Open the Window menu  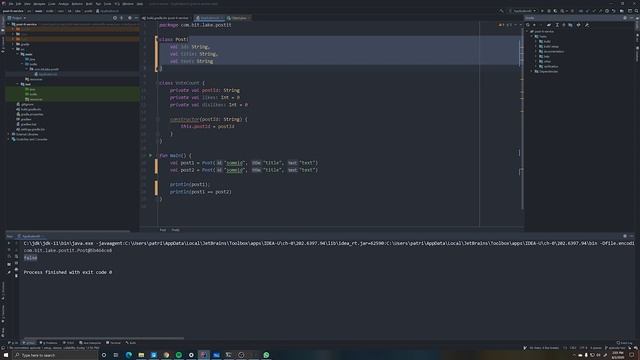128,4
